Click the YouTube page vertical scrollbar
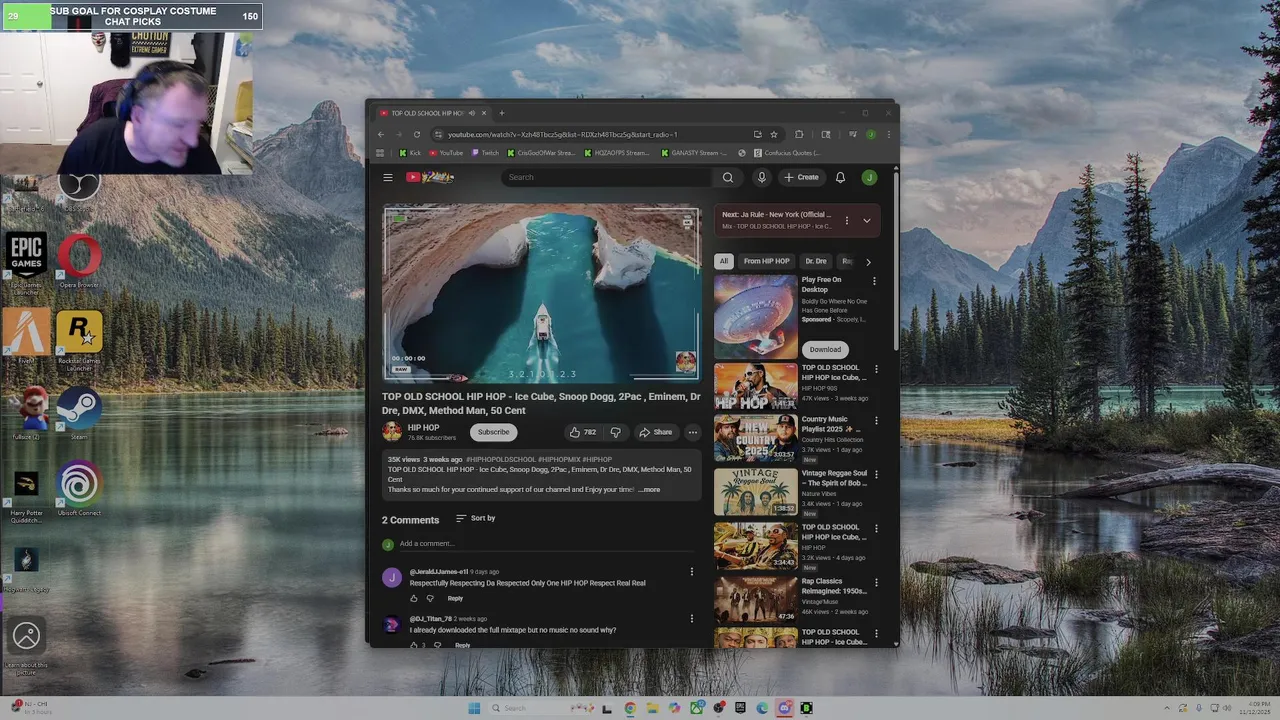Viewport: 1280px width, 720px height. tap(895, 260)
